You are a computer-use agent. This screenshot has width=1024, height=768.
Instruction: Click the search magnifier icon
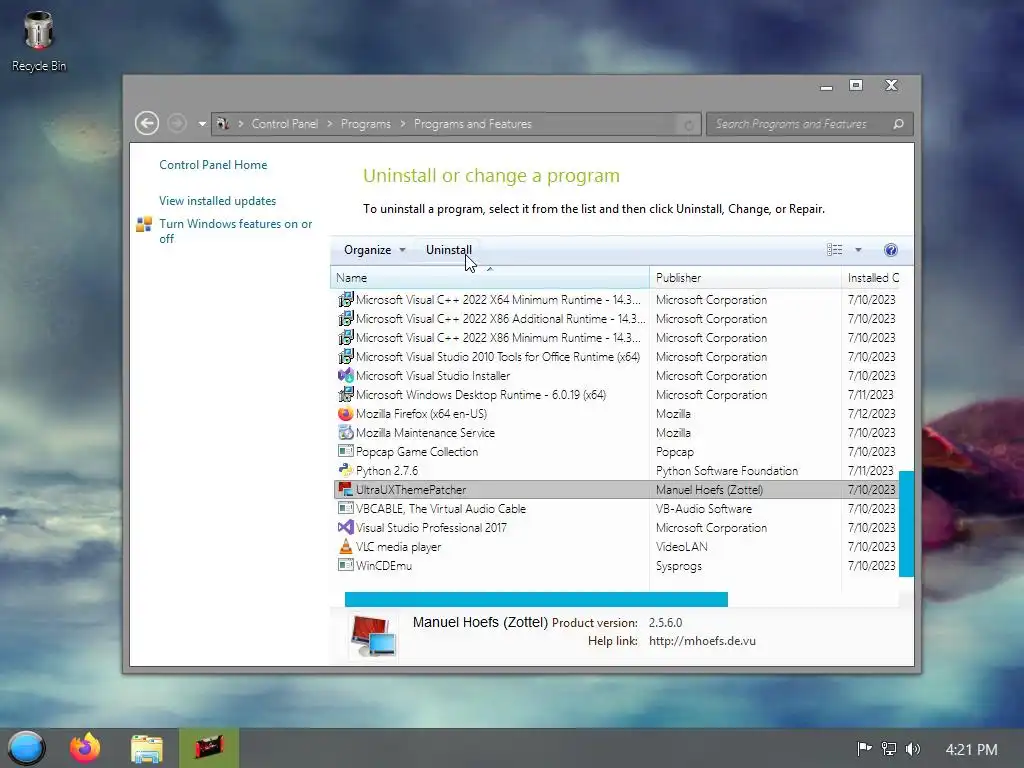pyautogui.click(x=899, y=124)
